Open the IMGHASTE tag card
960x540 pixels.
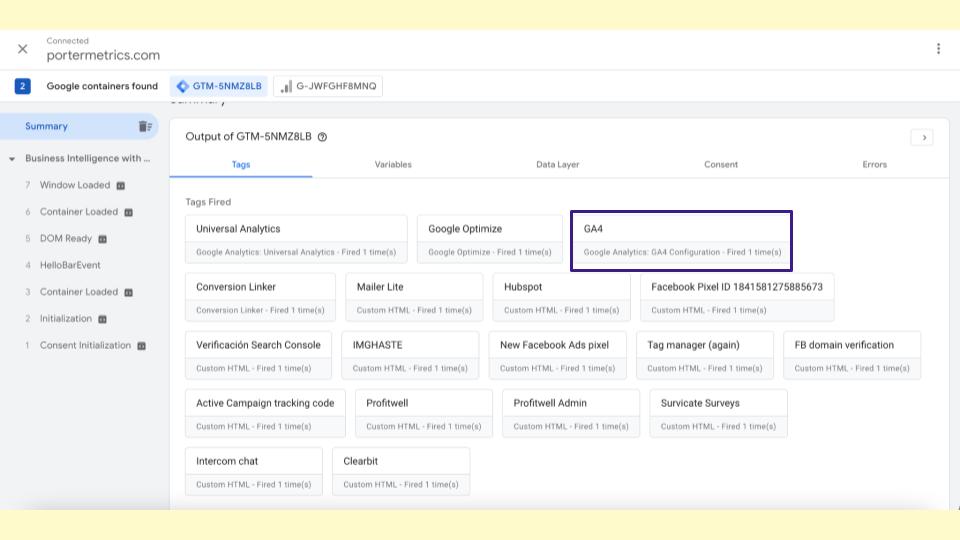(410, 356)
